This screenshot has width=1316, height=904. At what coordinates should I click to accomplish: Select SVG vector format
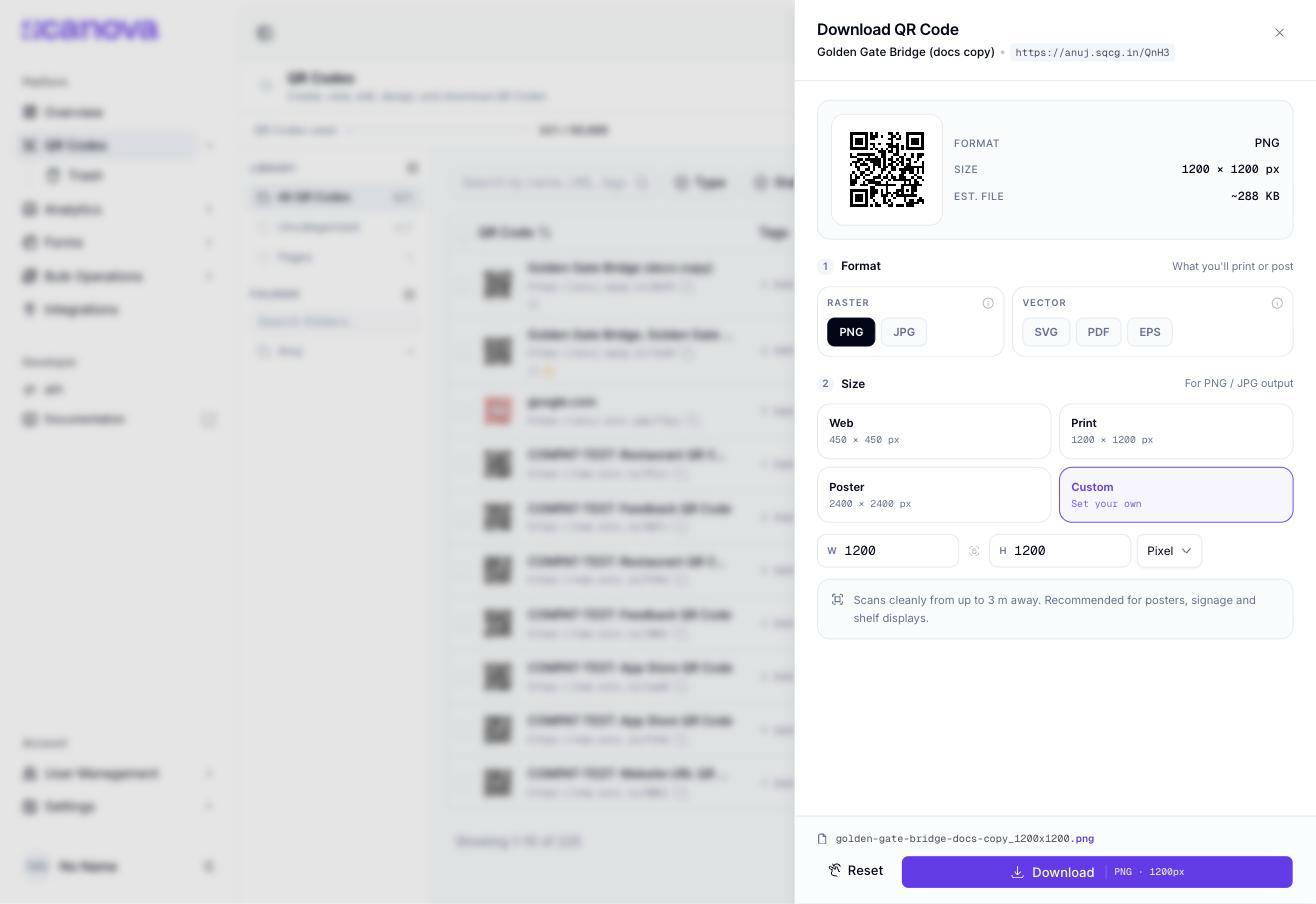(1046, 332)
